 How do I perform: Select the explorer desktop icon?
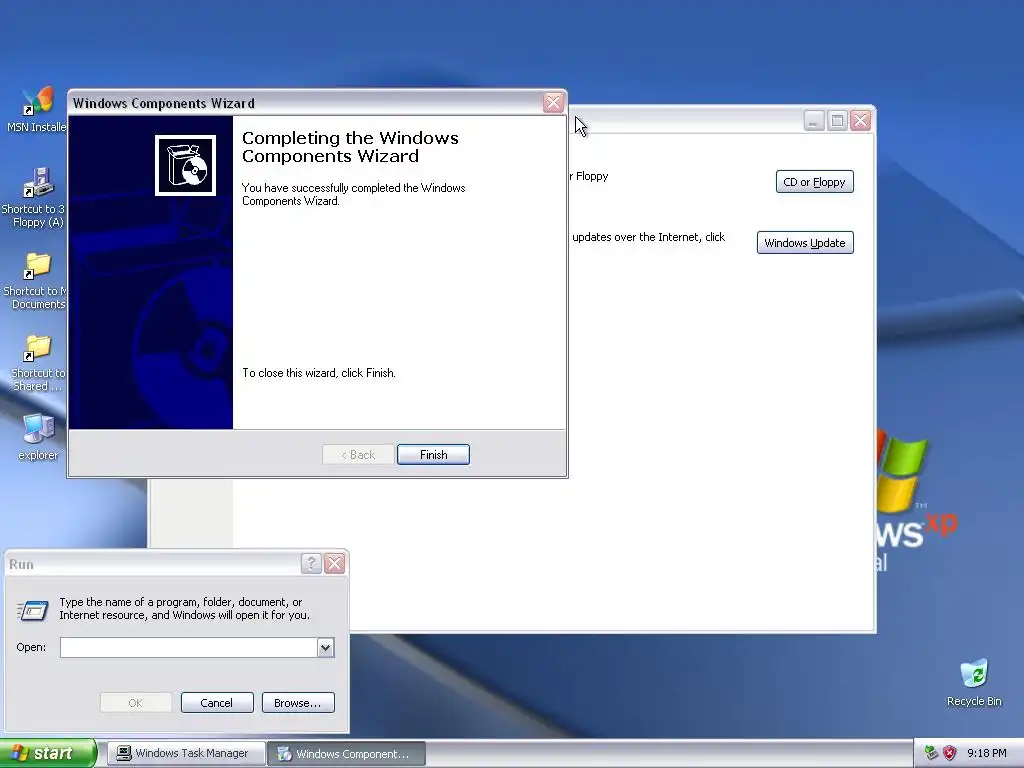coord(38,437)
